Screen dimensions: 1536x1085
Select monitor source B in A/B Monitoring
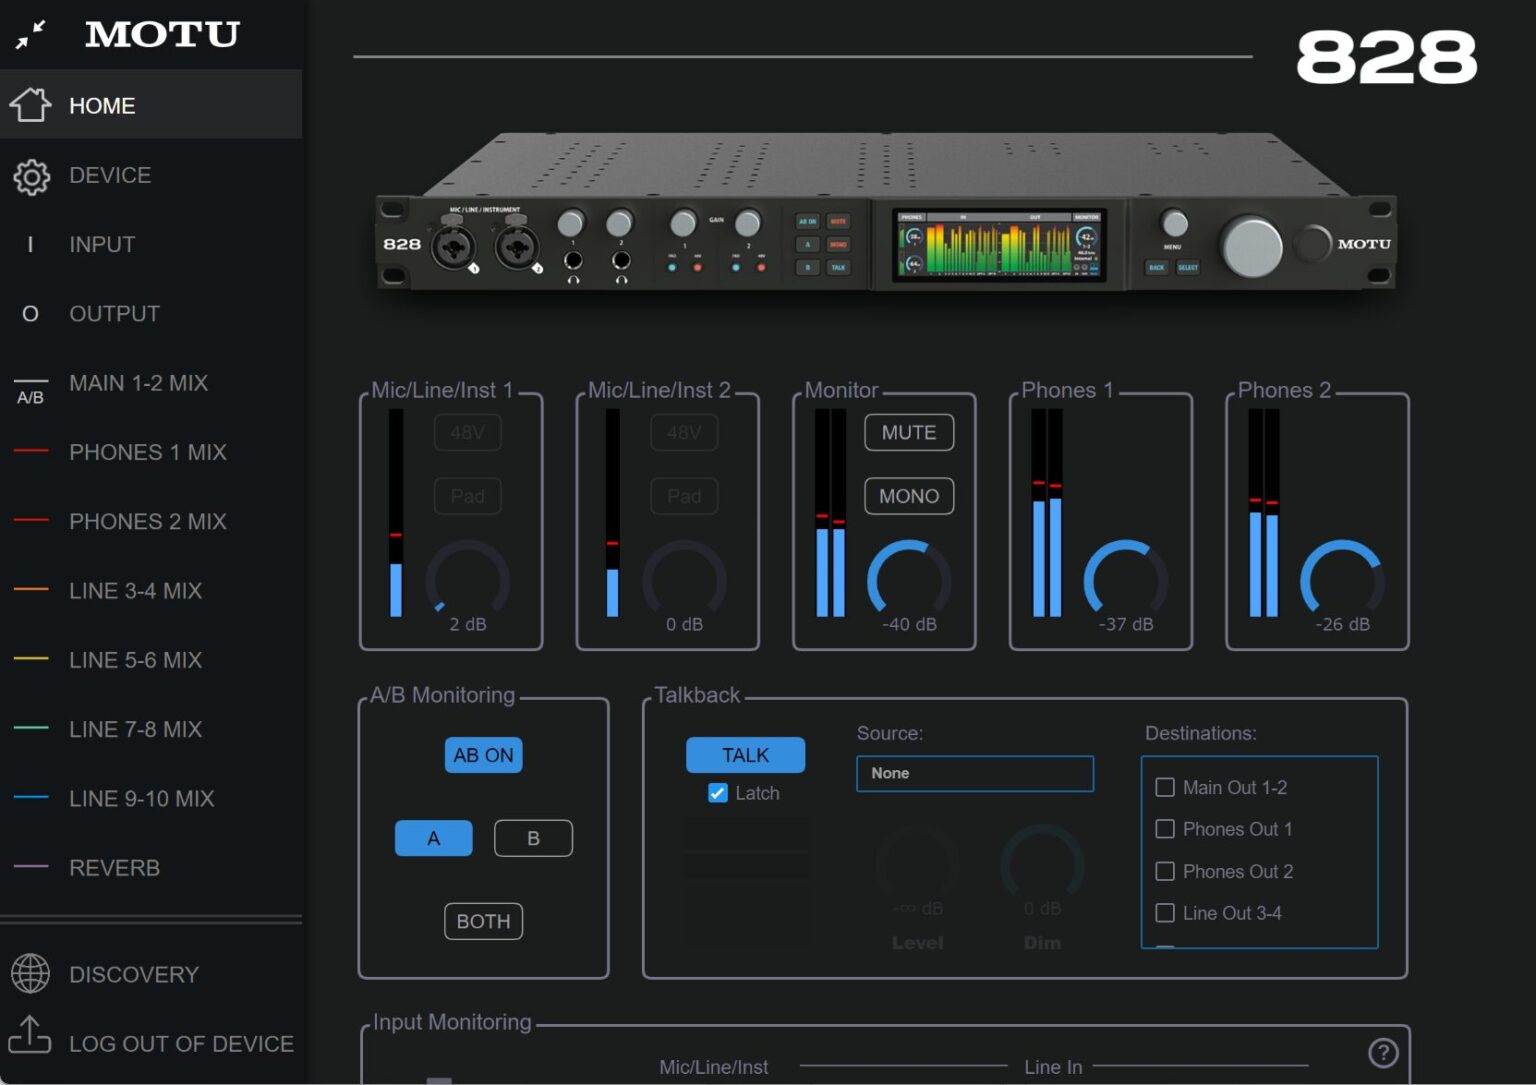tap(533, 838)
